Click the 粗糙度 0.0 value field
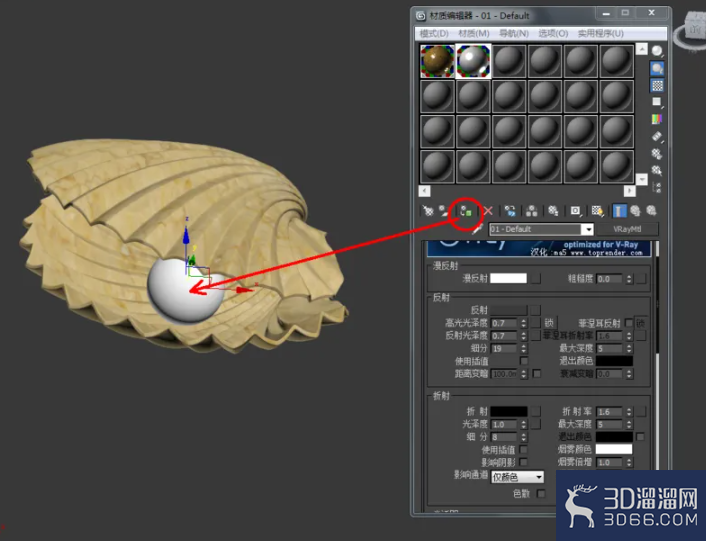706x541 pixels. [x=610, y=279]
